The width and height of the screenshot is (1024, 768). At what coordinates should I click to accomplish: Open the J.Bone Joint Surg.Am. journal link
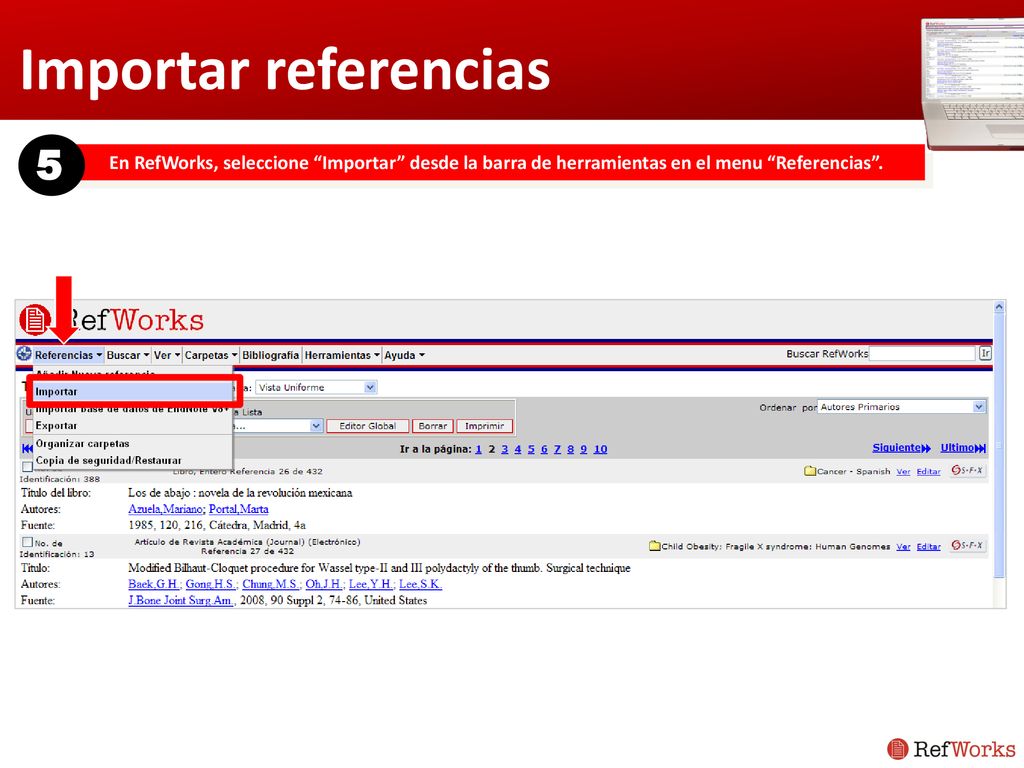(181, 600)
